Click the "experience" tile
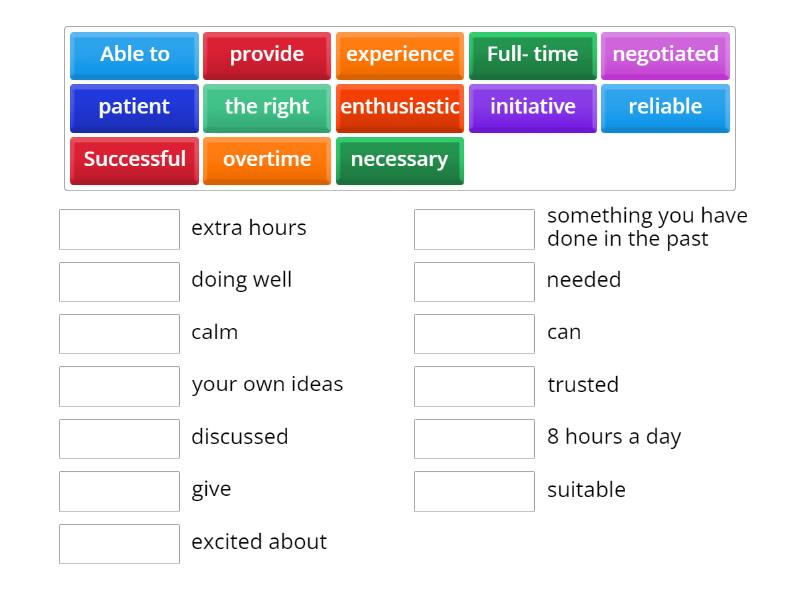The image size is (800, 600). (399, 55)
